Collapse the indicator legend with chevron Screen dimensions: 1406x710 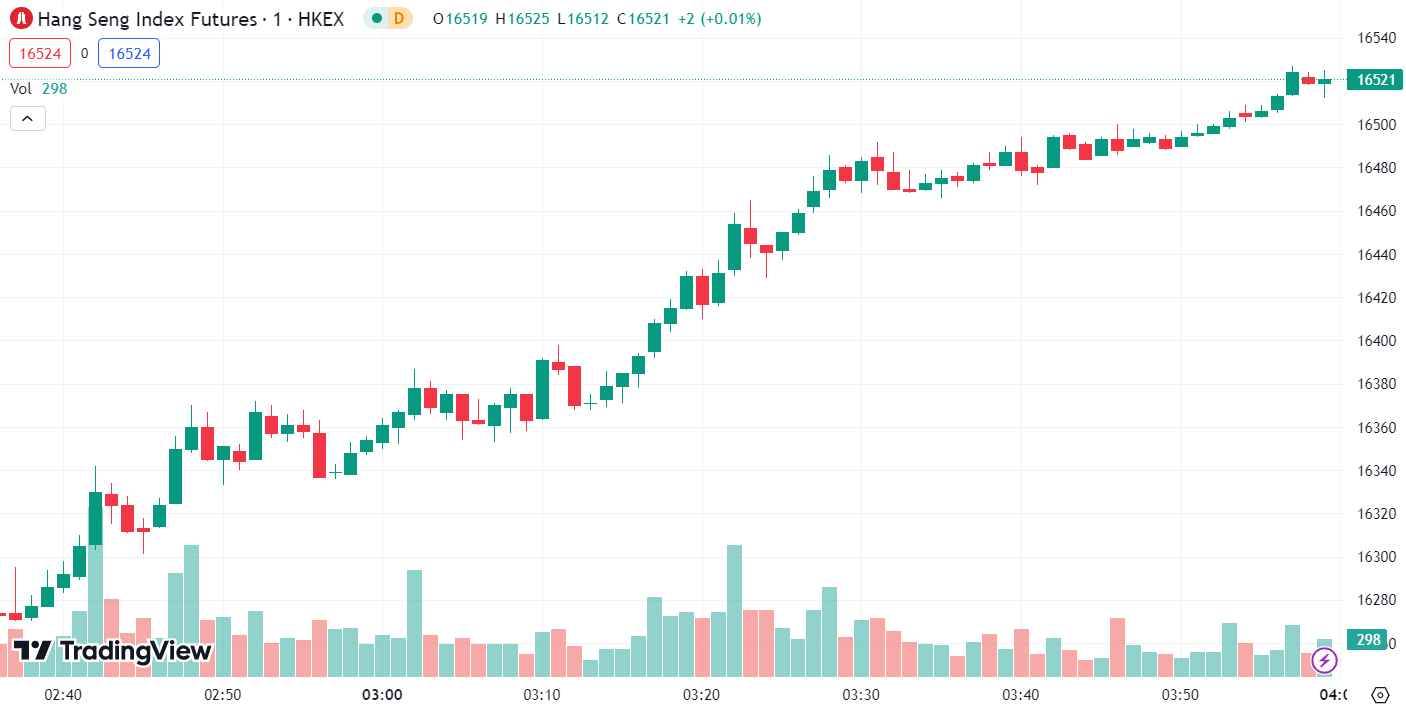pos(27,119)
